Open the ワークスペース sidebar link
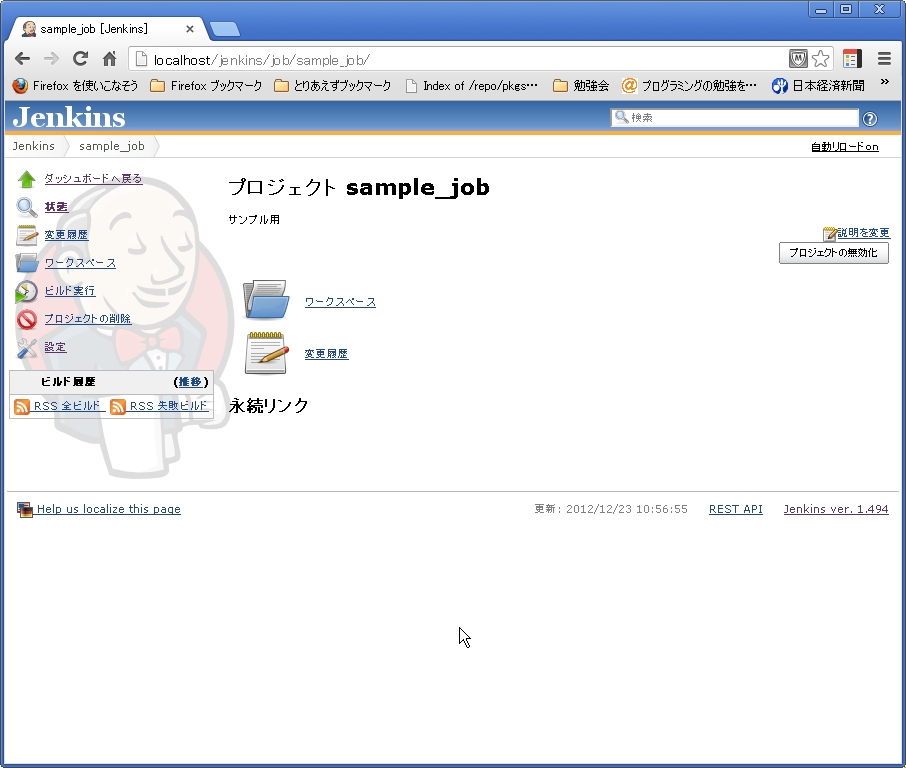Screen dimensions: 906x768 [80, 263]
